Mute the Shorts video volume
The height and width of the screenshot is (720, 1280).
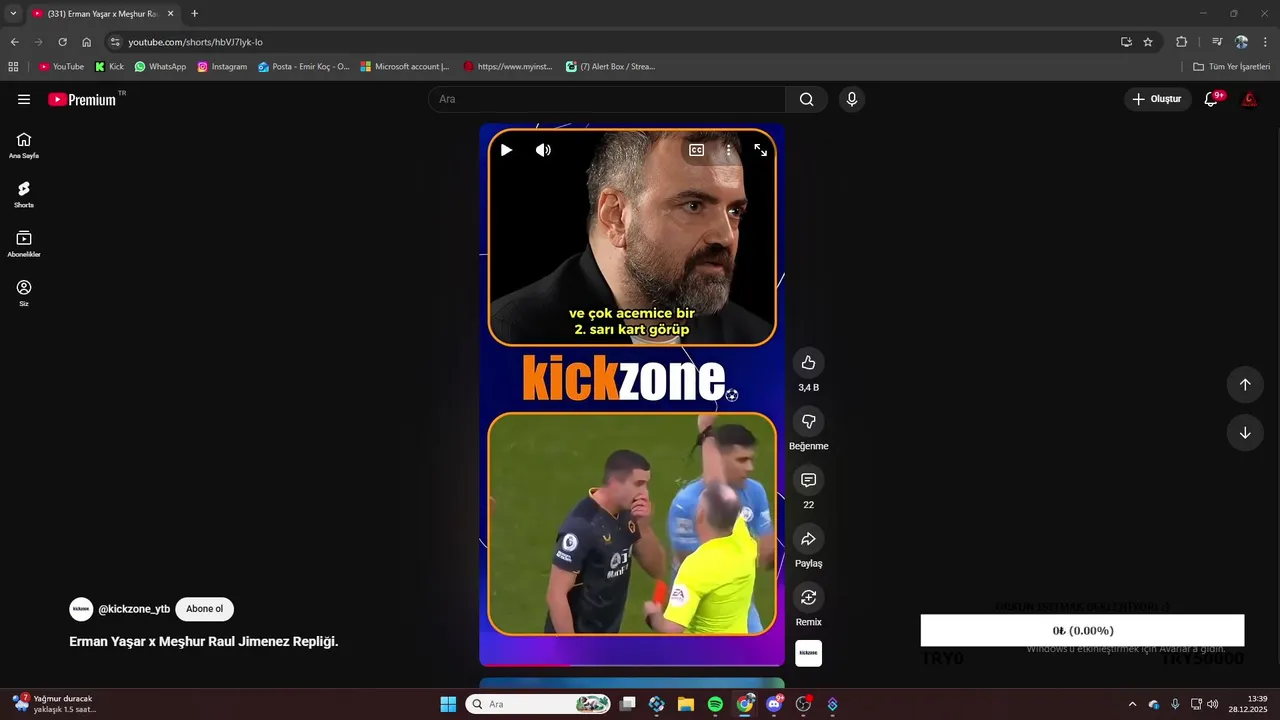coord(543,150)
